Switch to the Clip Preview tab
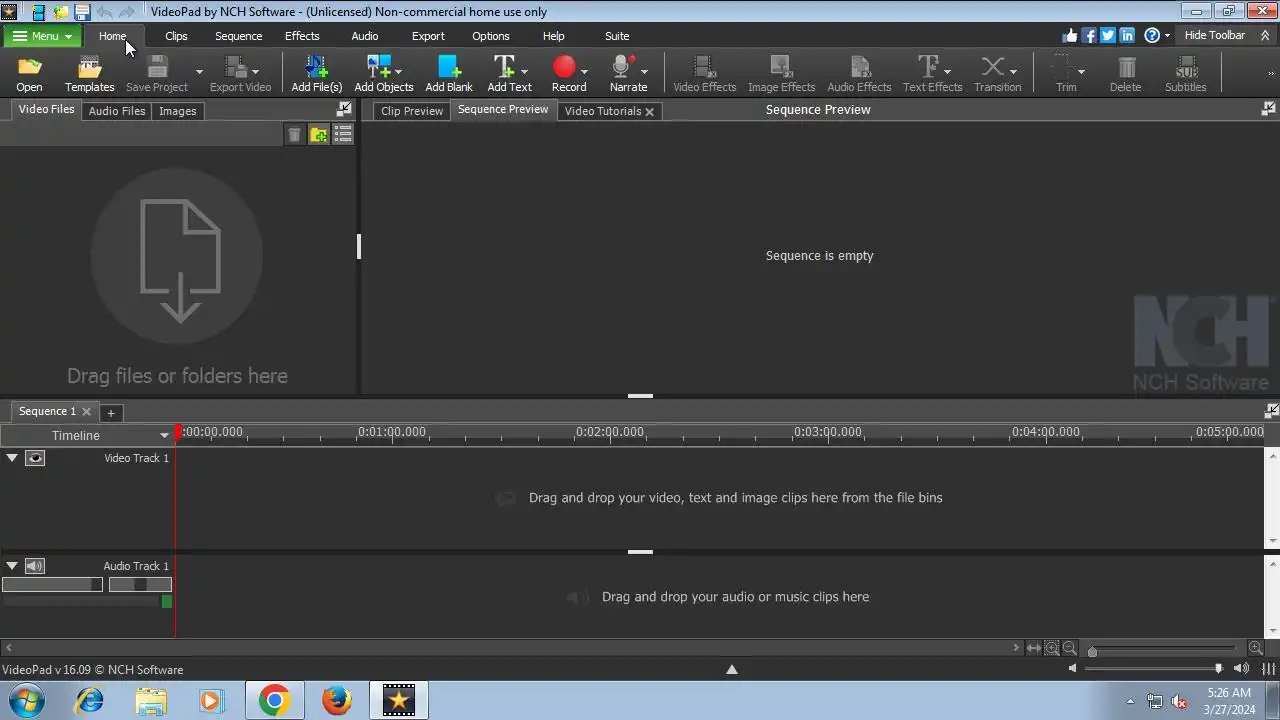Image resolution: width=1280 pixels, height=720 pixels. (412, 111)
